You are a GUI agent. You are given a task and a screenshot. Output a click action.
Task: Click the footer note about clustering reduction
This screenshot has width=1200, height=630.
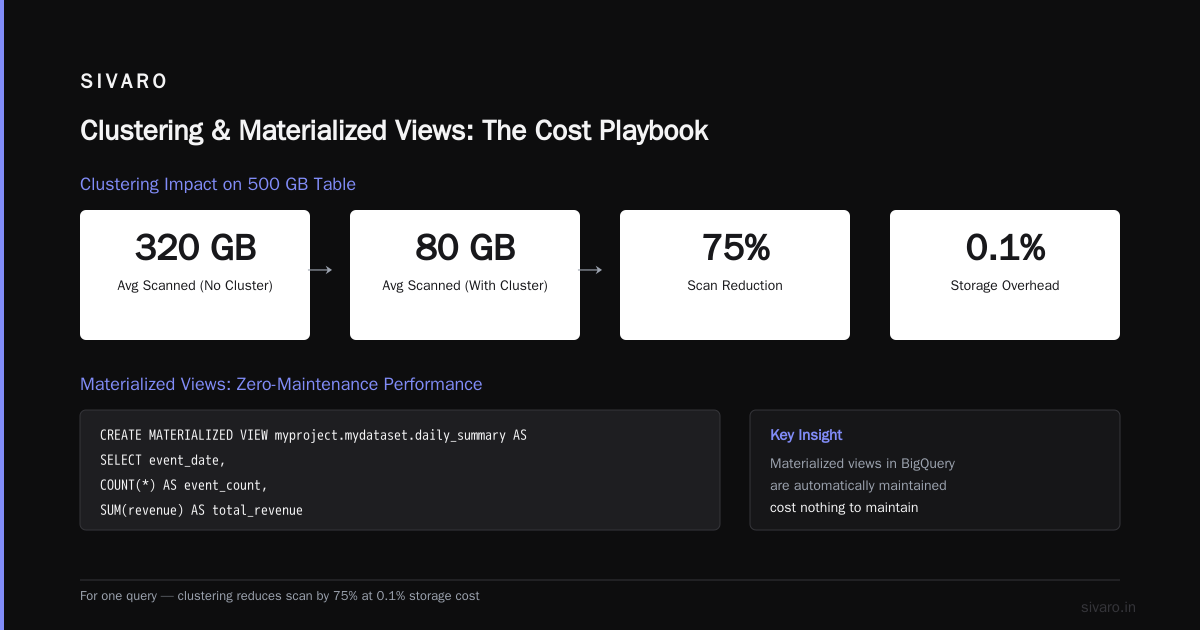[280, 596]
